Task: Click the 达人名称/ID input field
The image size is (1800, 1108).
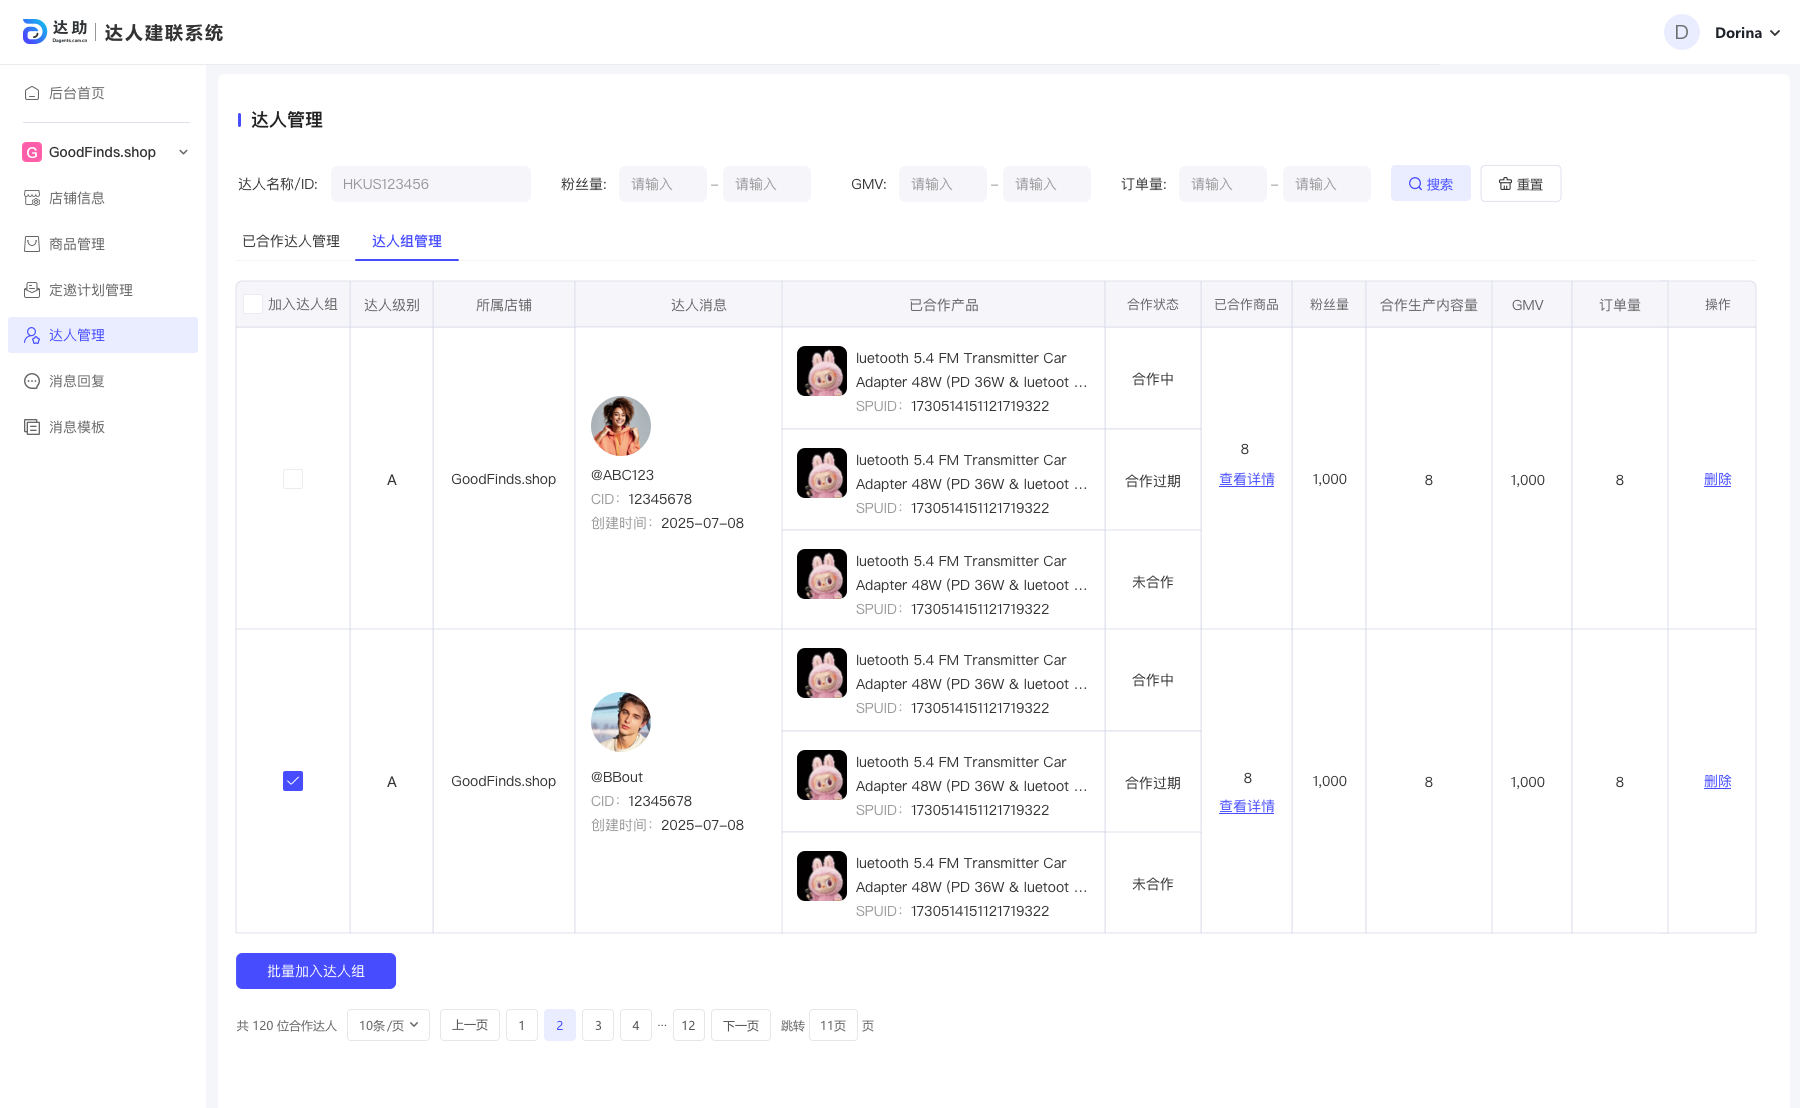Action: point(431,184)
